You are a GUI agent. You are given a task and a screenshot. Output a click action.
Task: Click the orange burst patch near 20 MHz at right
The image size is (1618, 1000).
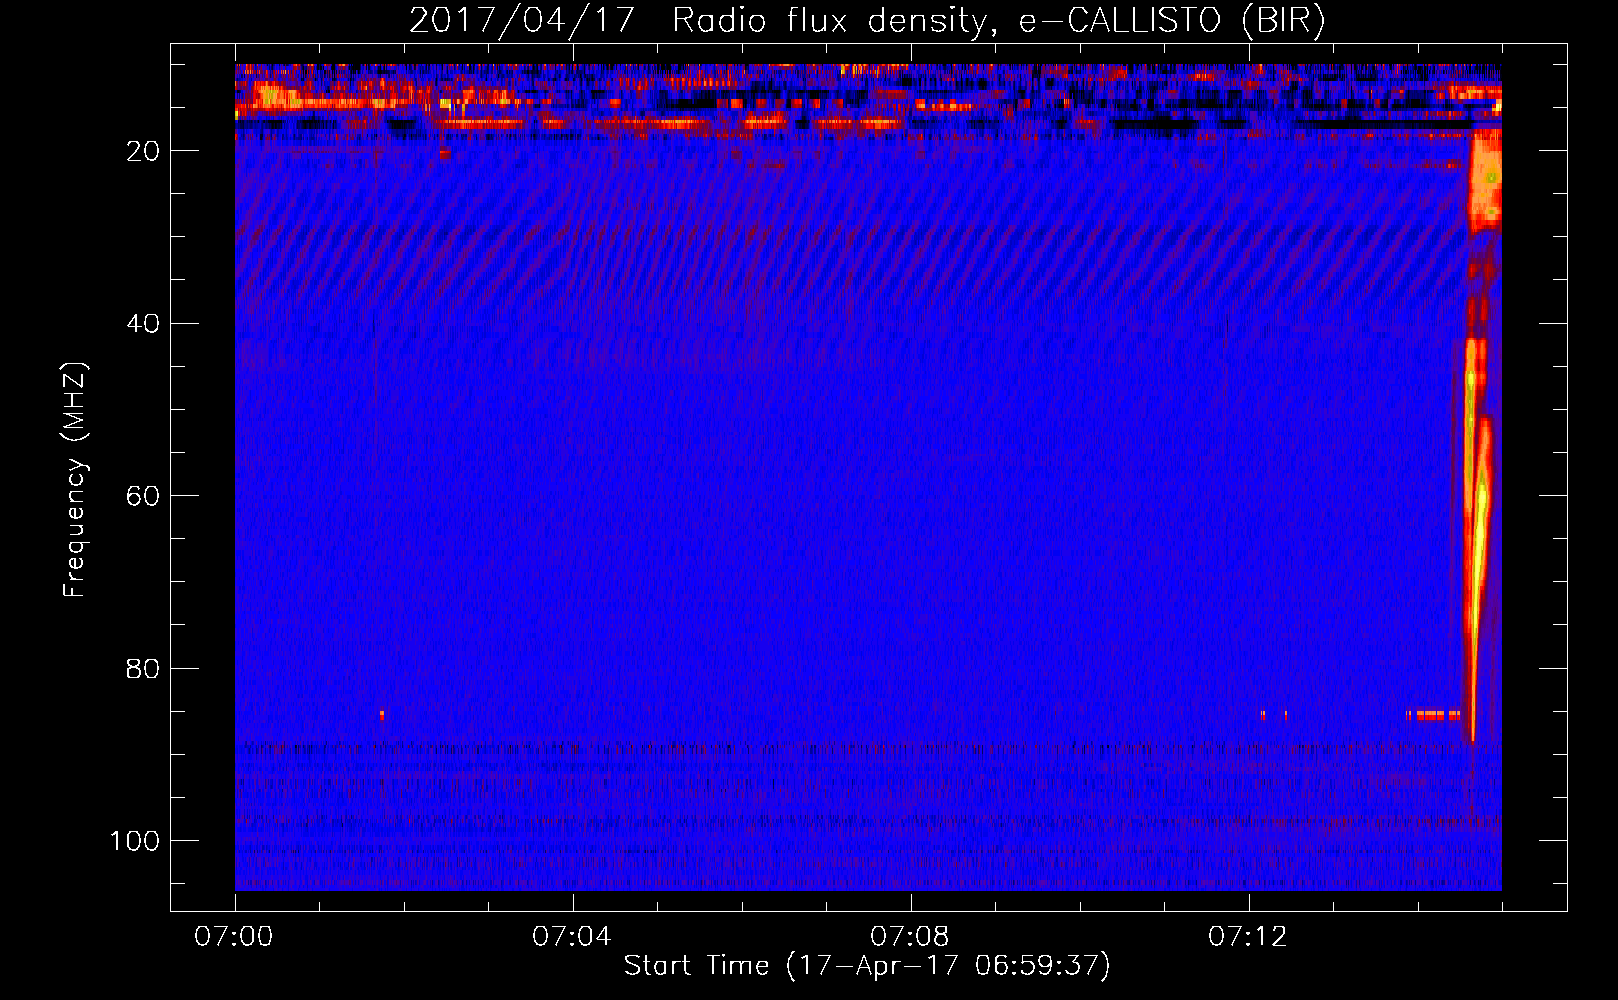click(1485, 180)
